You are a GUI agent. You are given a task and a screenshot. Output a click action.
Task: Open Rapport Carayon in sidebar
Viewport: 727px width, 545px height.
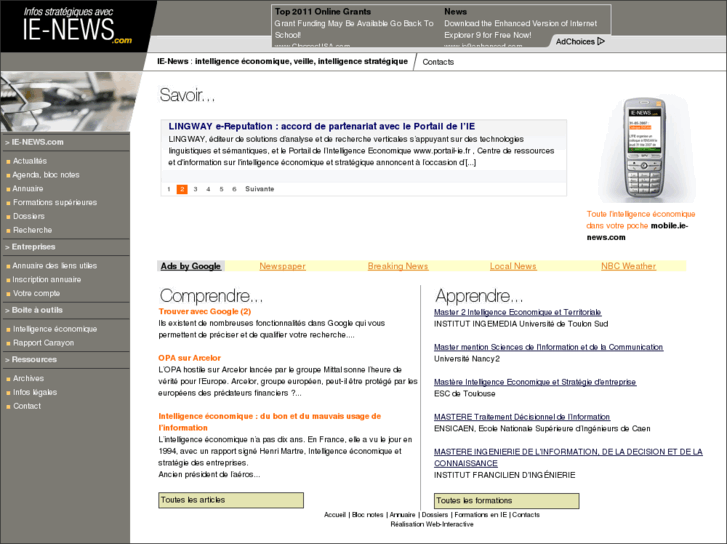pyautogui.click(x=43, y=343)
